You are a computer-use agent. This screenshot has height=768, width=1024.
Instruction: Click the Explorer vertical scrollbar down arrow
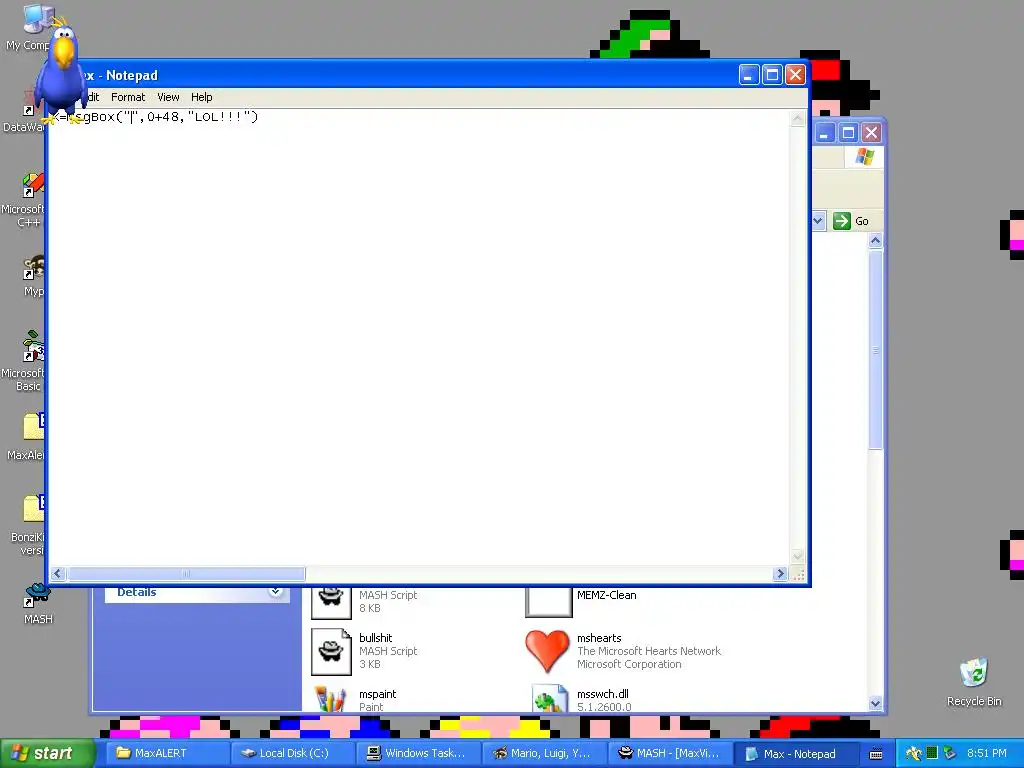[x=875, y=703]
